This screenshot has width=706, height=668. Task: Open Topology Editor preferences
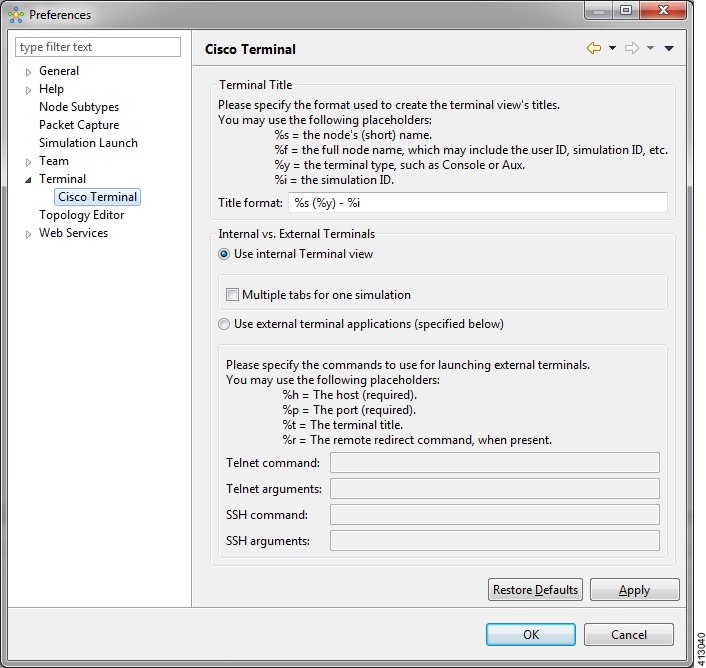pos(81,215)
